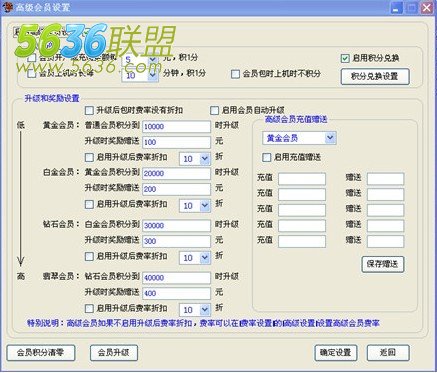This screenshot has width=437, height=373.
Task: Click the first 充值 amount field
Action: [302, 179]
